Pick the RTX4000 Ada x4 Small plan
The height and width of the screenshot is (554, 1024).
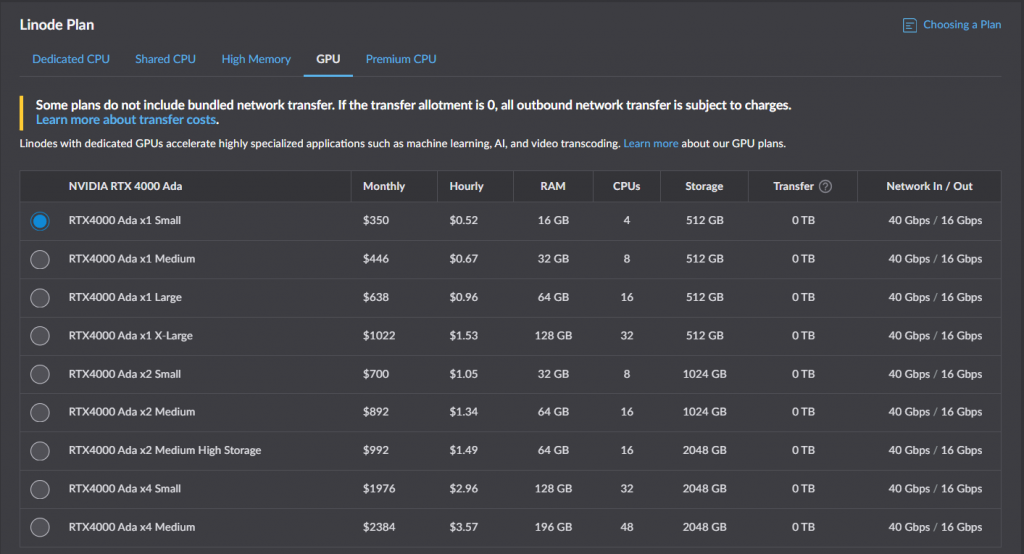click(x=40, y=489)
